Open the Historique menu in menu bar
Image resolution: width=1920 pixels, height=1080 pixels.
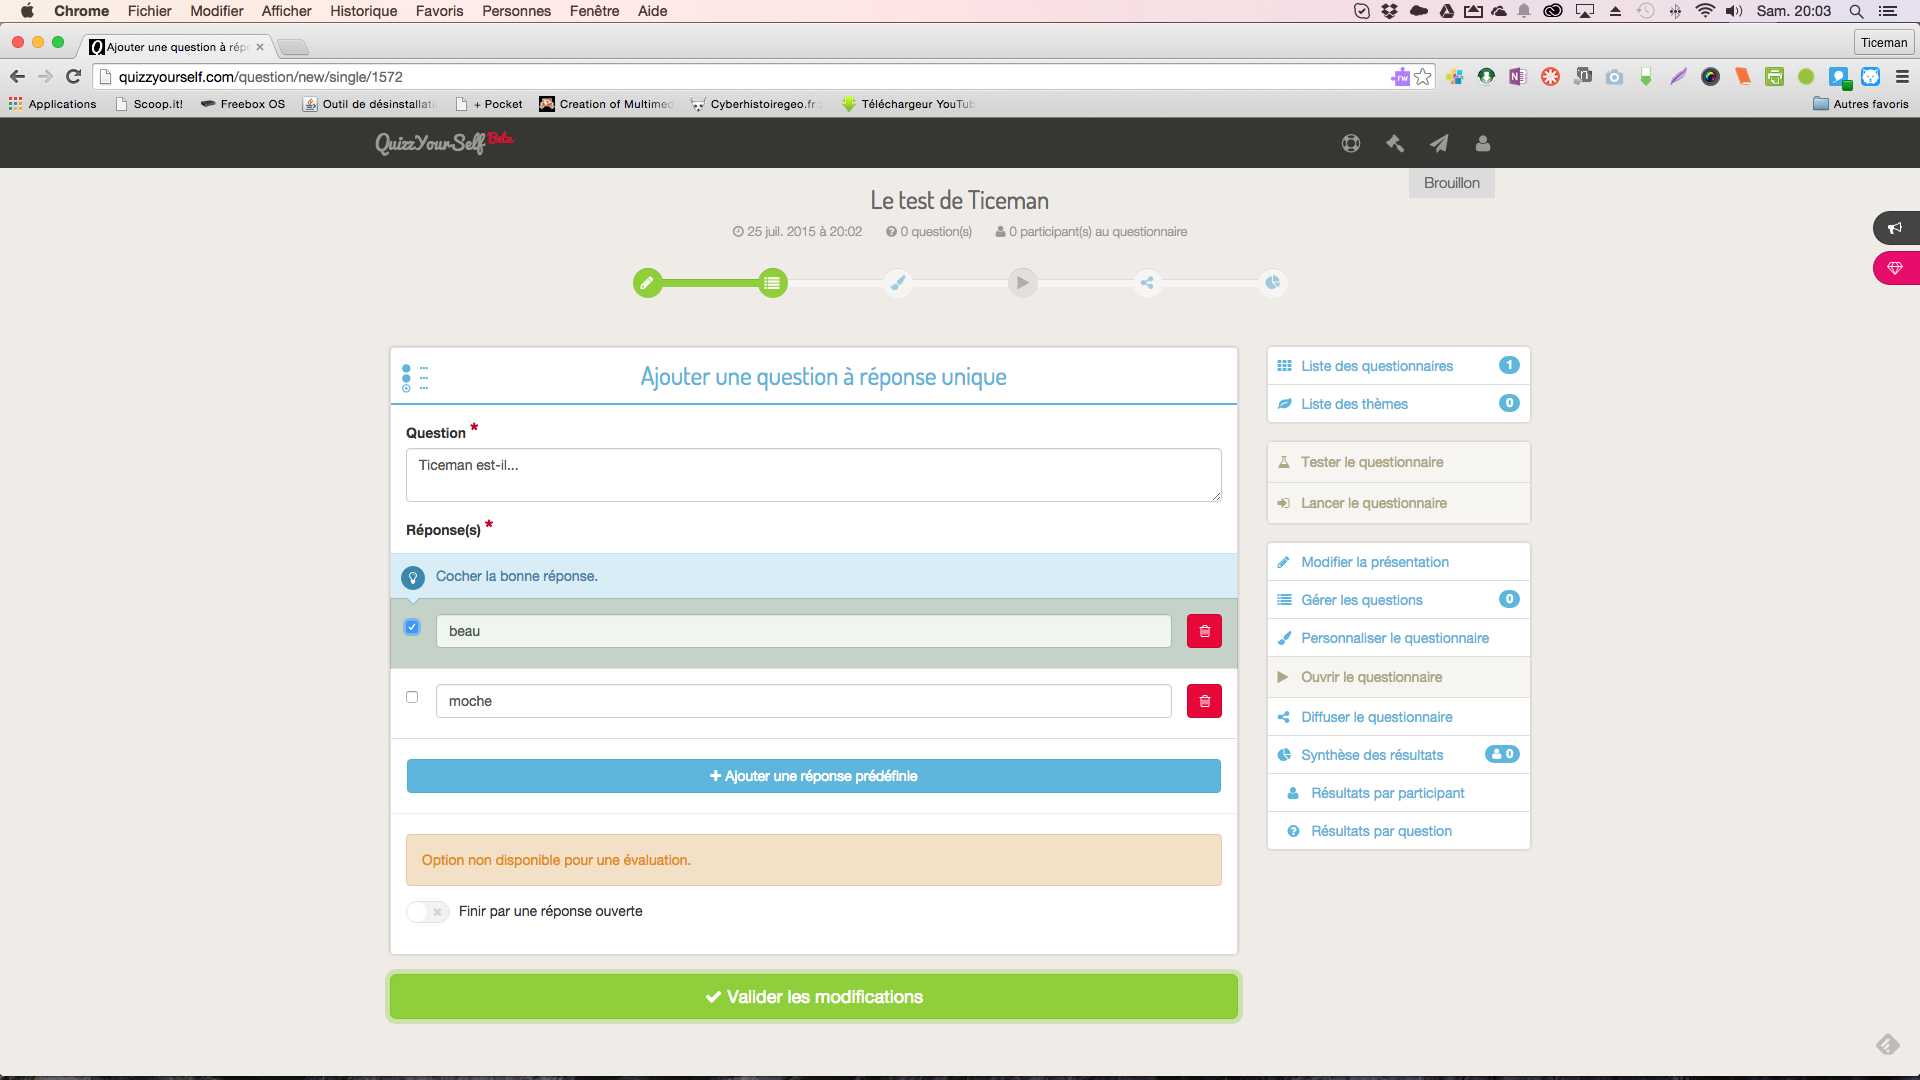coord(363,11)
